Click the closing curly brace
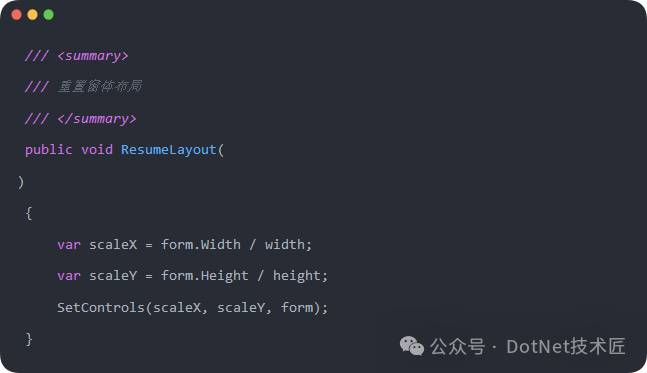The image size is (647, 373). click(29, 339)
